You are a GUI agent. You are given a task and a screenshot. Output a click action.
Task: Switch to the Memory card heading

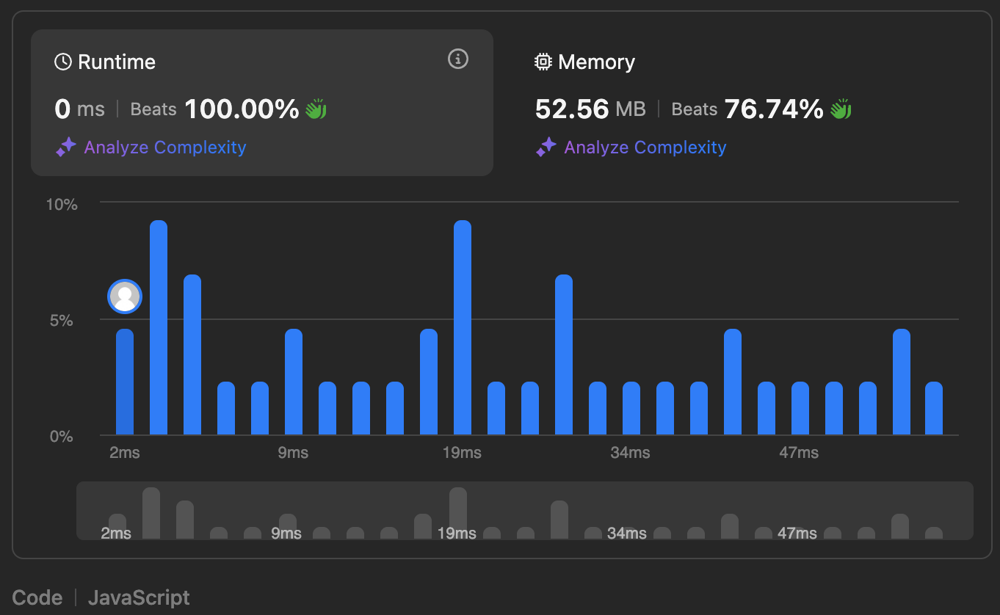click(x=596, y=62)
